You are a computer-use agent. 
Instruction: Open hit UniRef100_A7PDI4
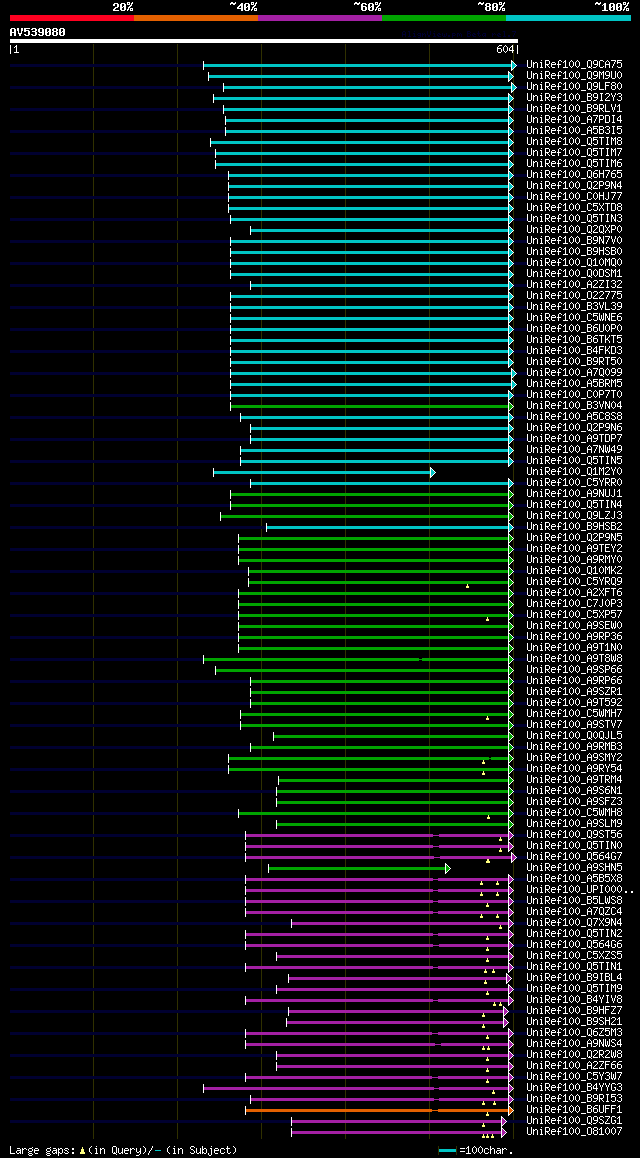point(574,120)
